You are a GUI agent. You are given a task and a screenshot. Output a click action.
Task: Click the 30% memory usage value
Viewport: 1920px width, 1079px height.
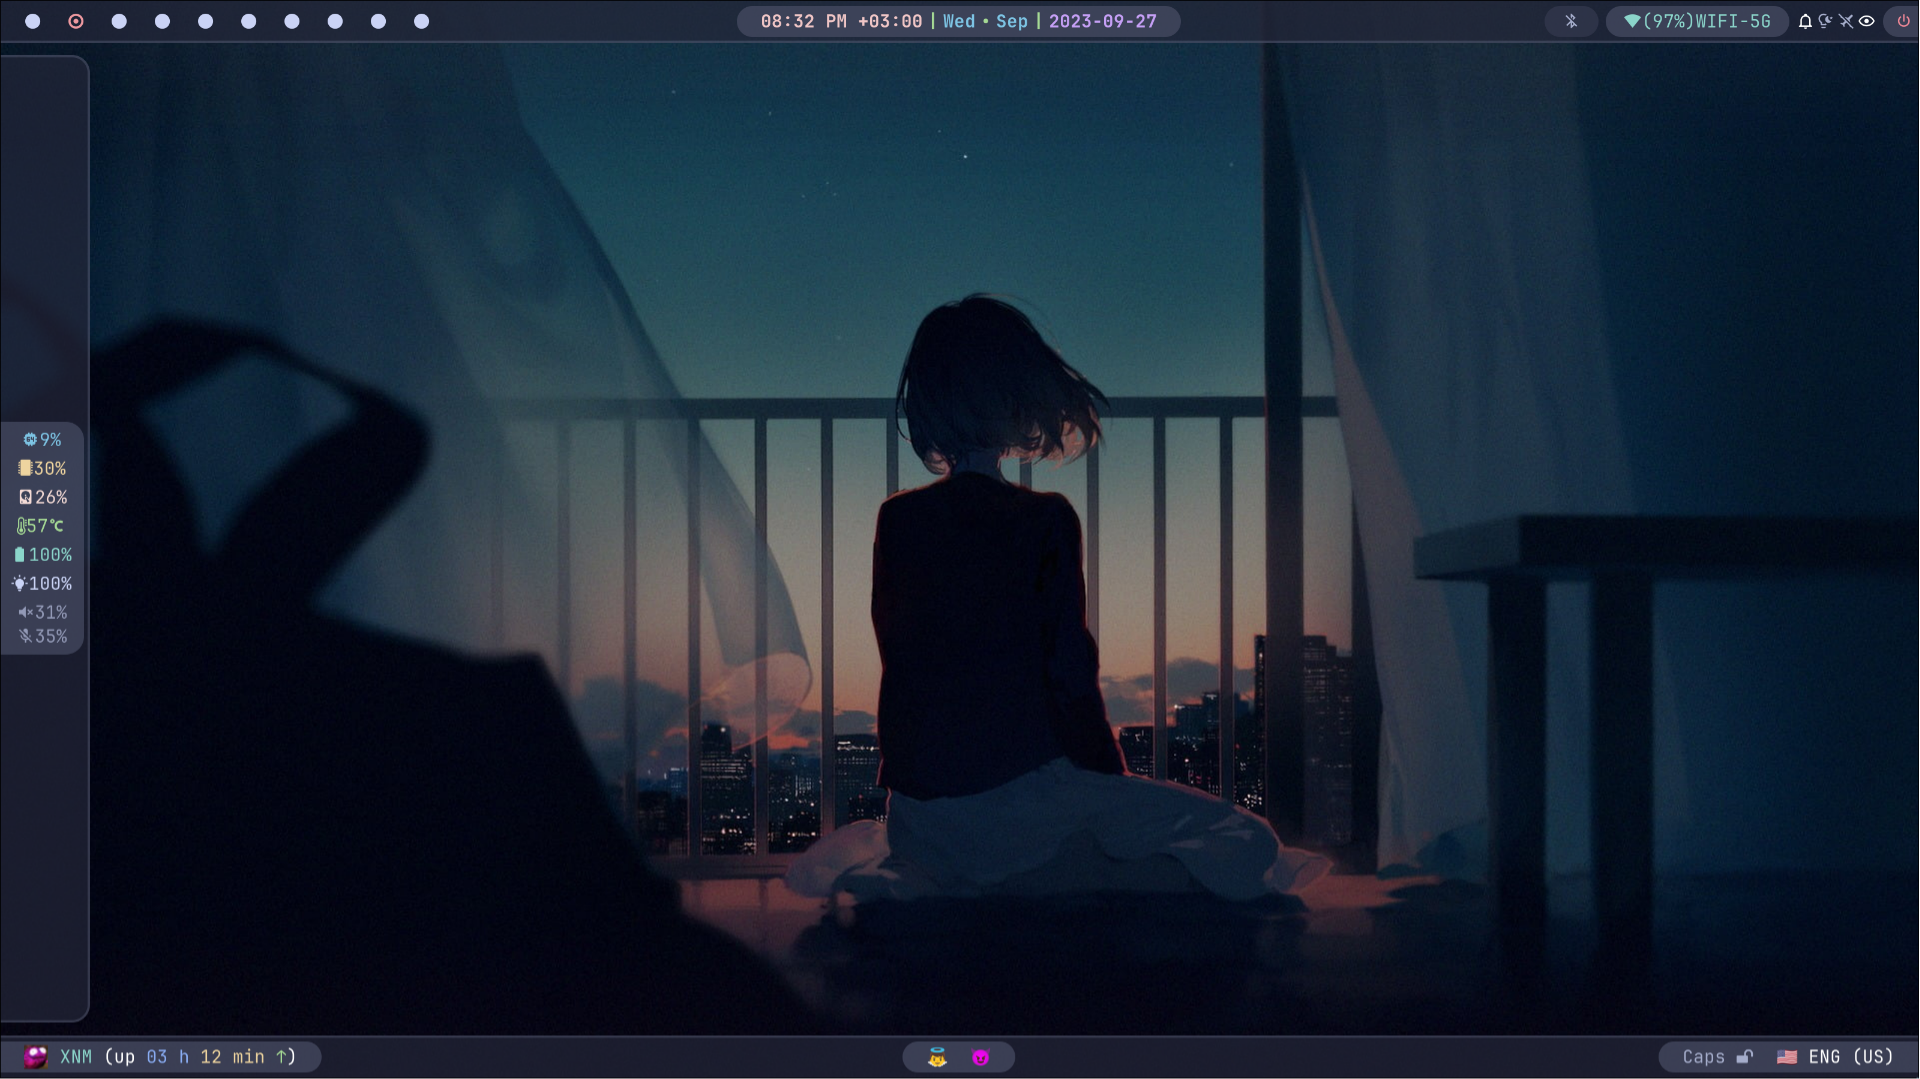click(50, 468)
